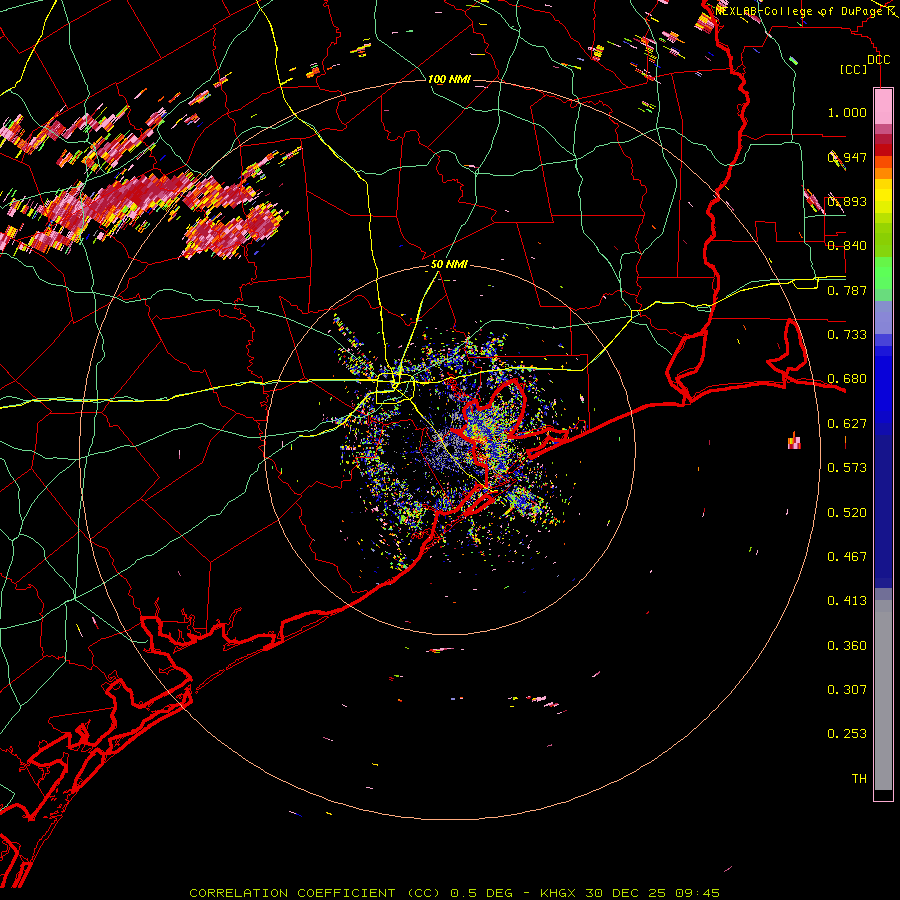This screenshot has height=900, width=900.
Task: Click the 0.467 scale value
Action: click(x=847, y=557)
